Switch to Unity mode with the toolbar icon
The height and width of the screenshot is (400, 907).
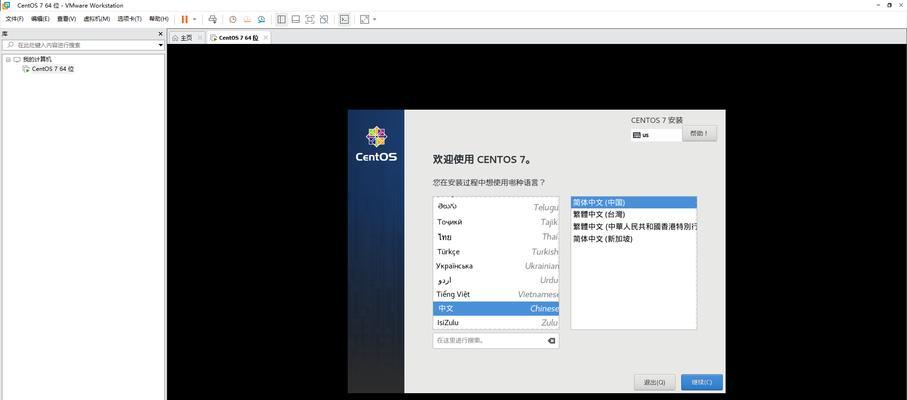coord(324,19)
